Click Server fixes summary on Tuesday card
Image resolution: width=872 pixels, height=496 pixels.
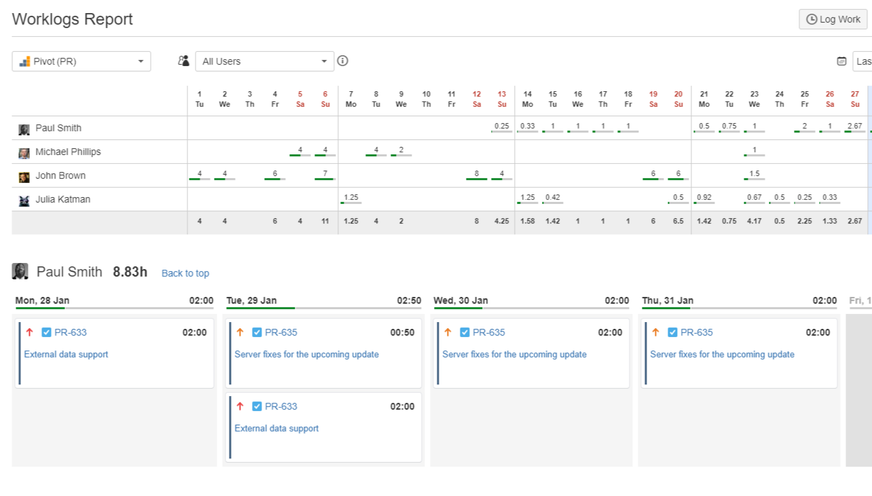(306, 354)
